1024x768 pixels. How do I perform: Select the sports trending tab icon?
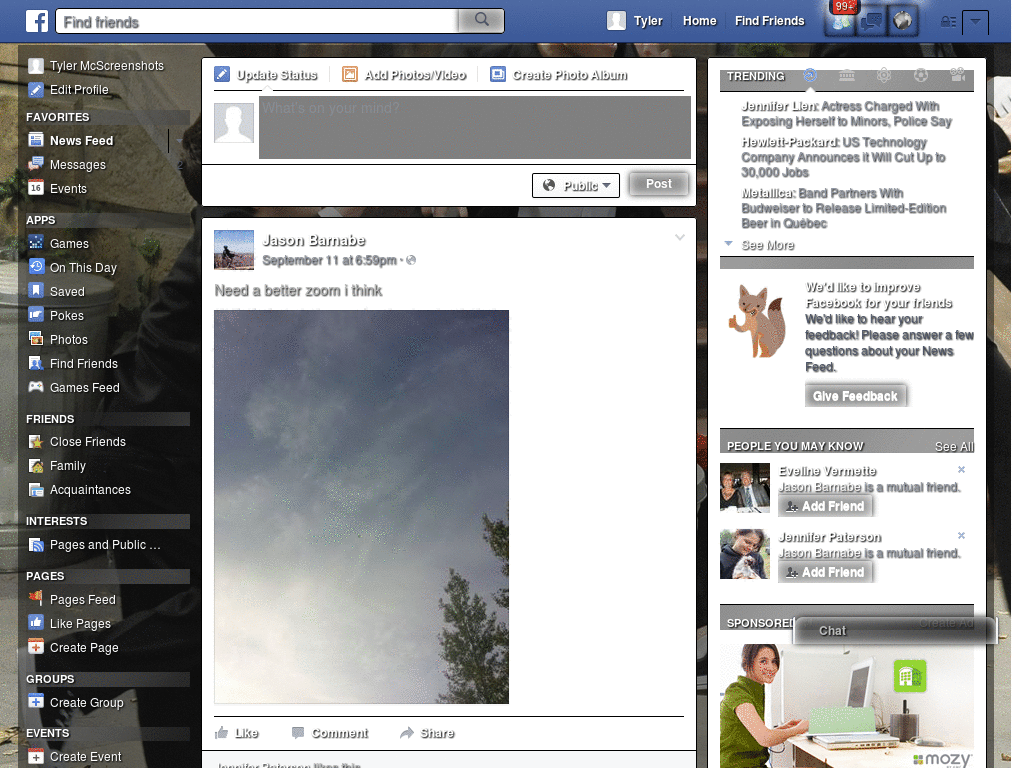921,76
